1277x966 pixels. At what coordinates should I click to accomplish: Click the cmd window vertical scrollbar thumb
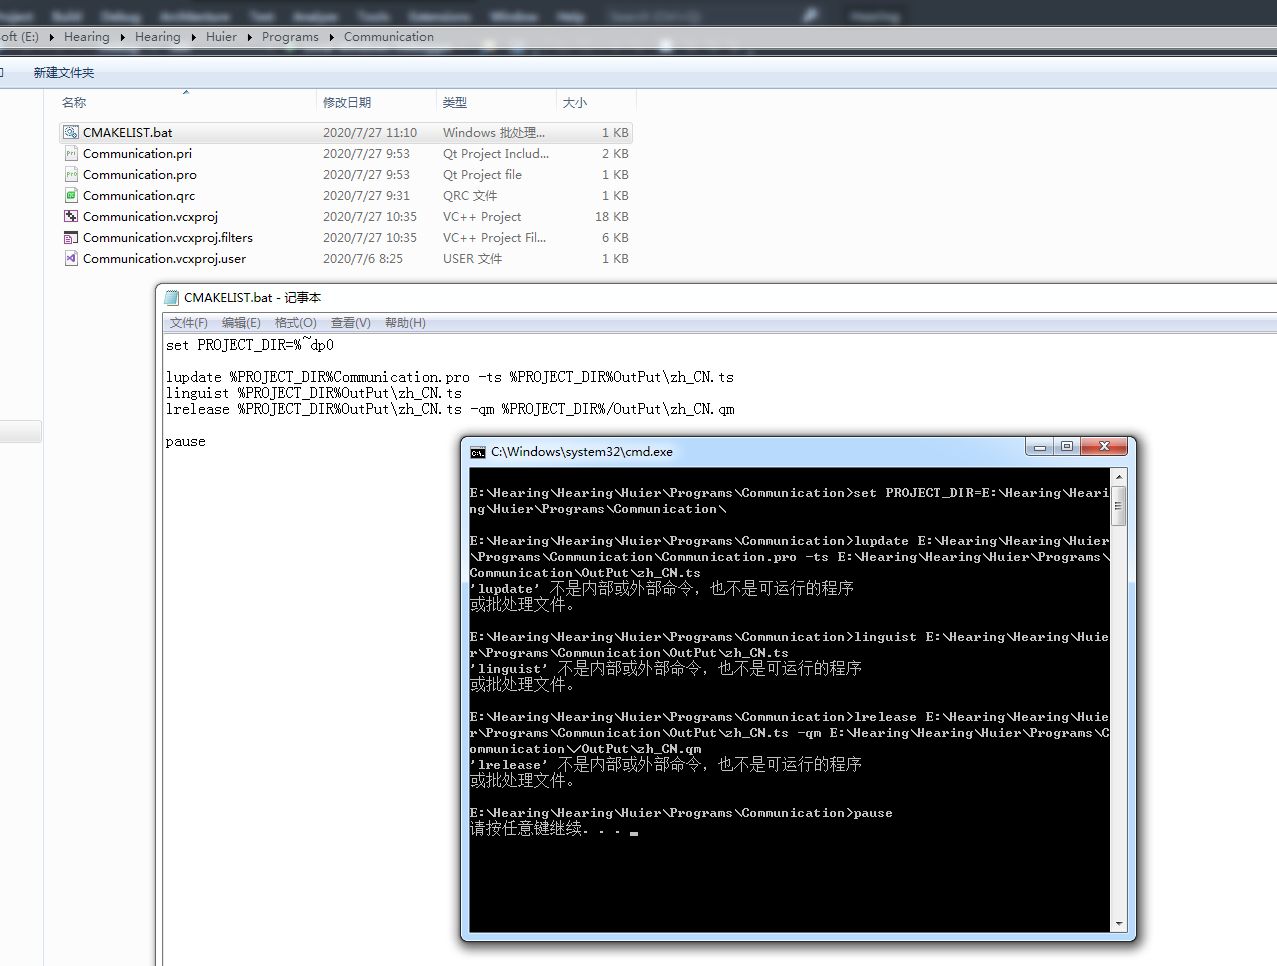tap(1119, 505)
